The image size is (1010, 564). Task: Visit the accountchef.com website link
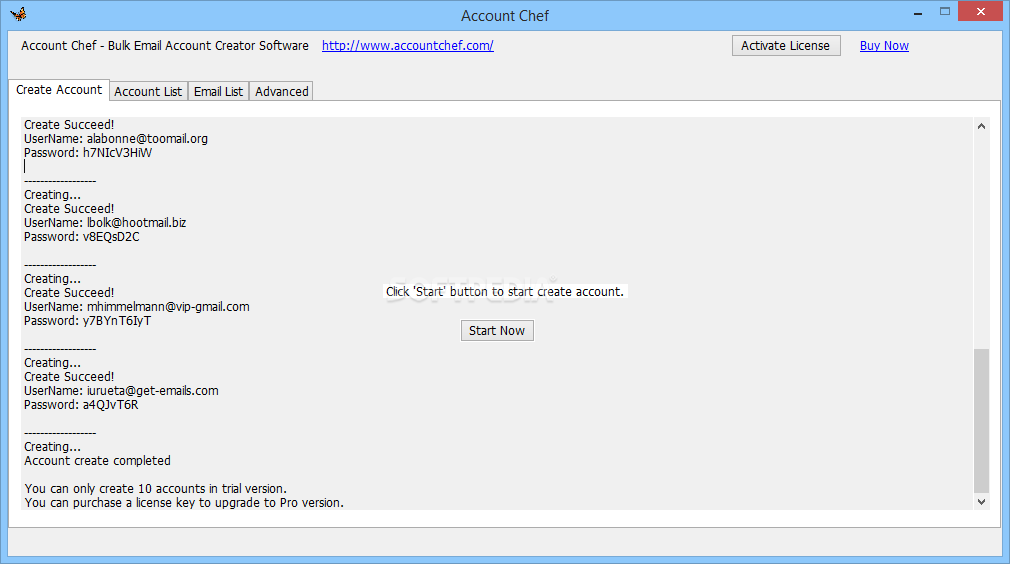click(408, 46)
